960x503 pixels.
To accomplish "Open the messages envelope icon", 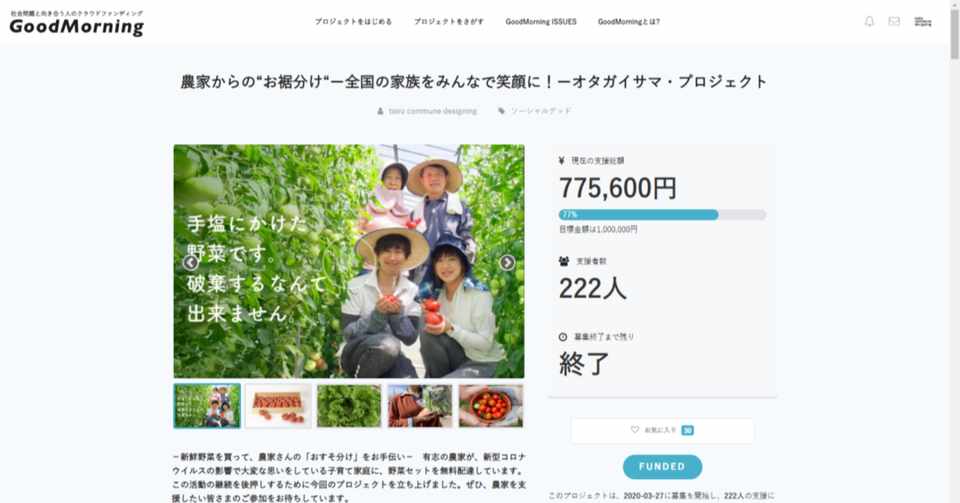I will 894,21.
